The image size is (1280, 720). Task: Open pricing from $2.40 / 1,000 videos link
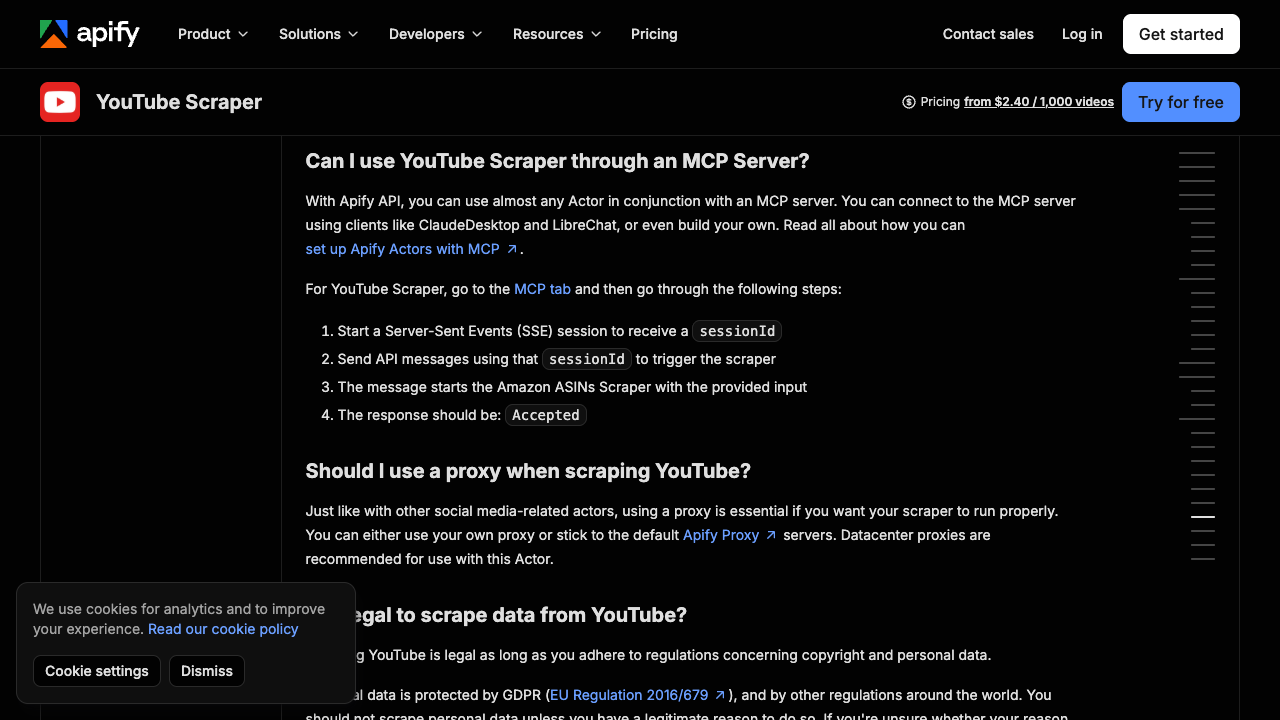click(x=1039, y=102)
